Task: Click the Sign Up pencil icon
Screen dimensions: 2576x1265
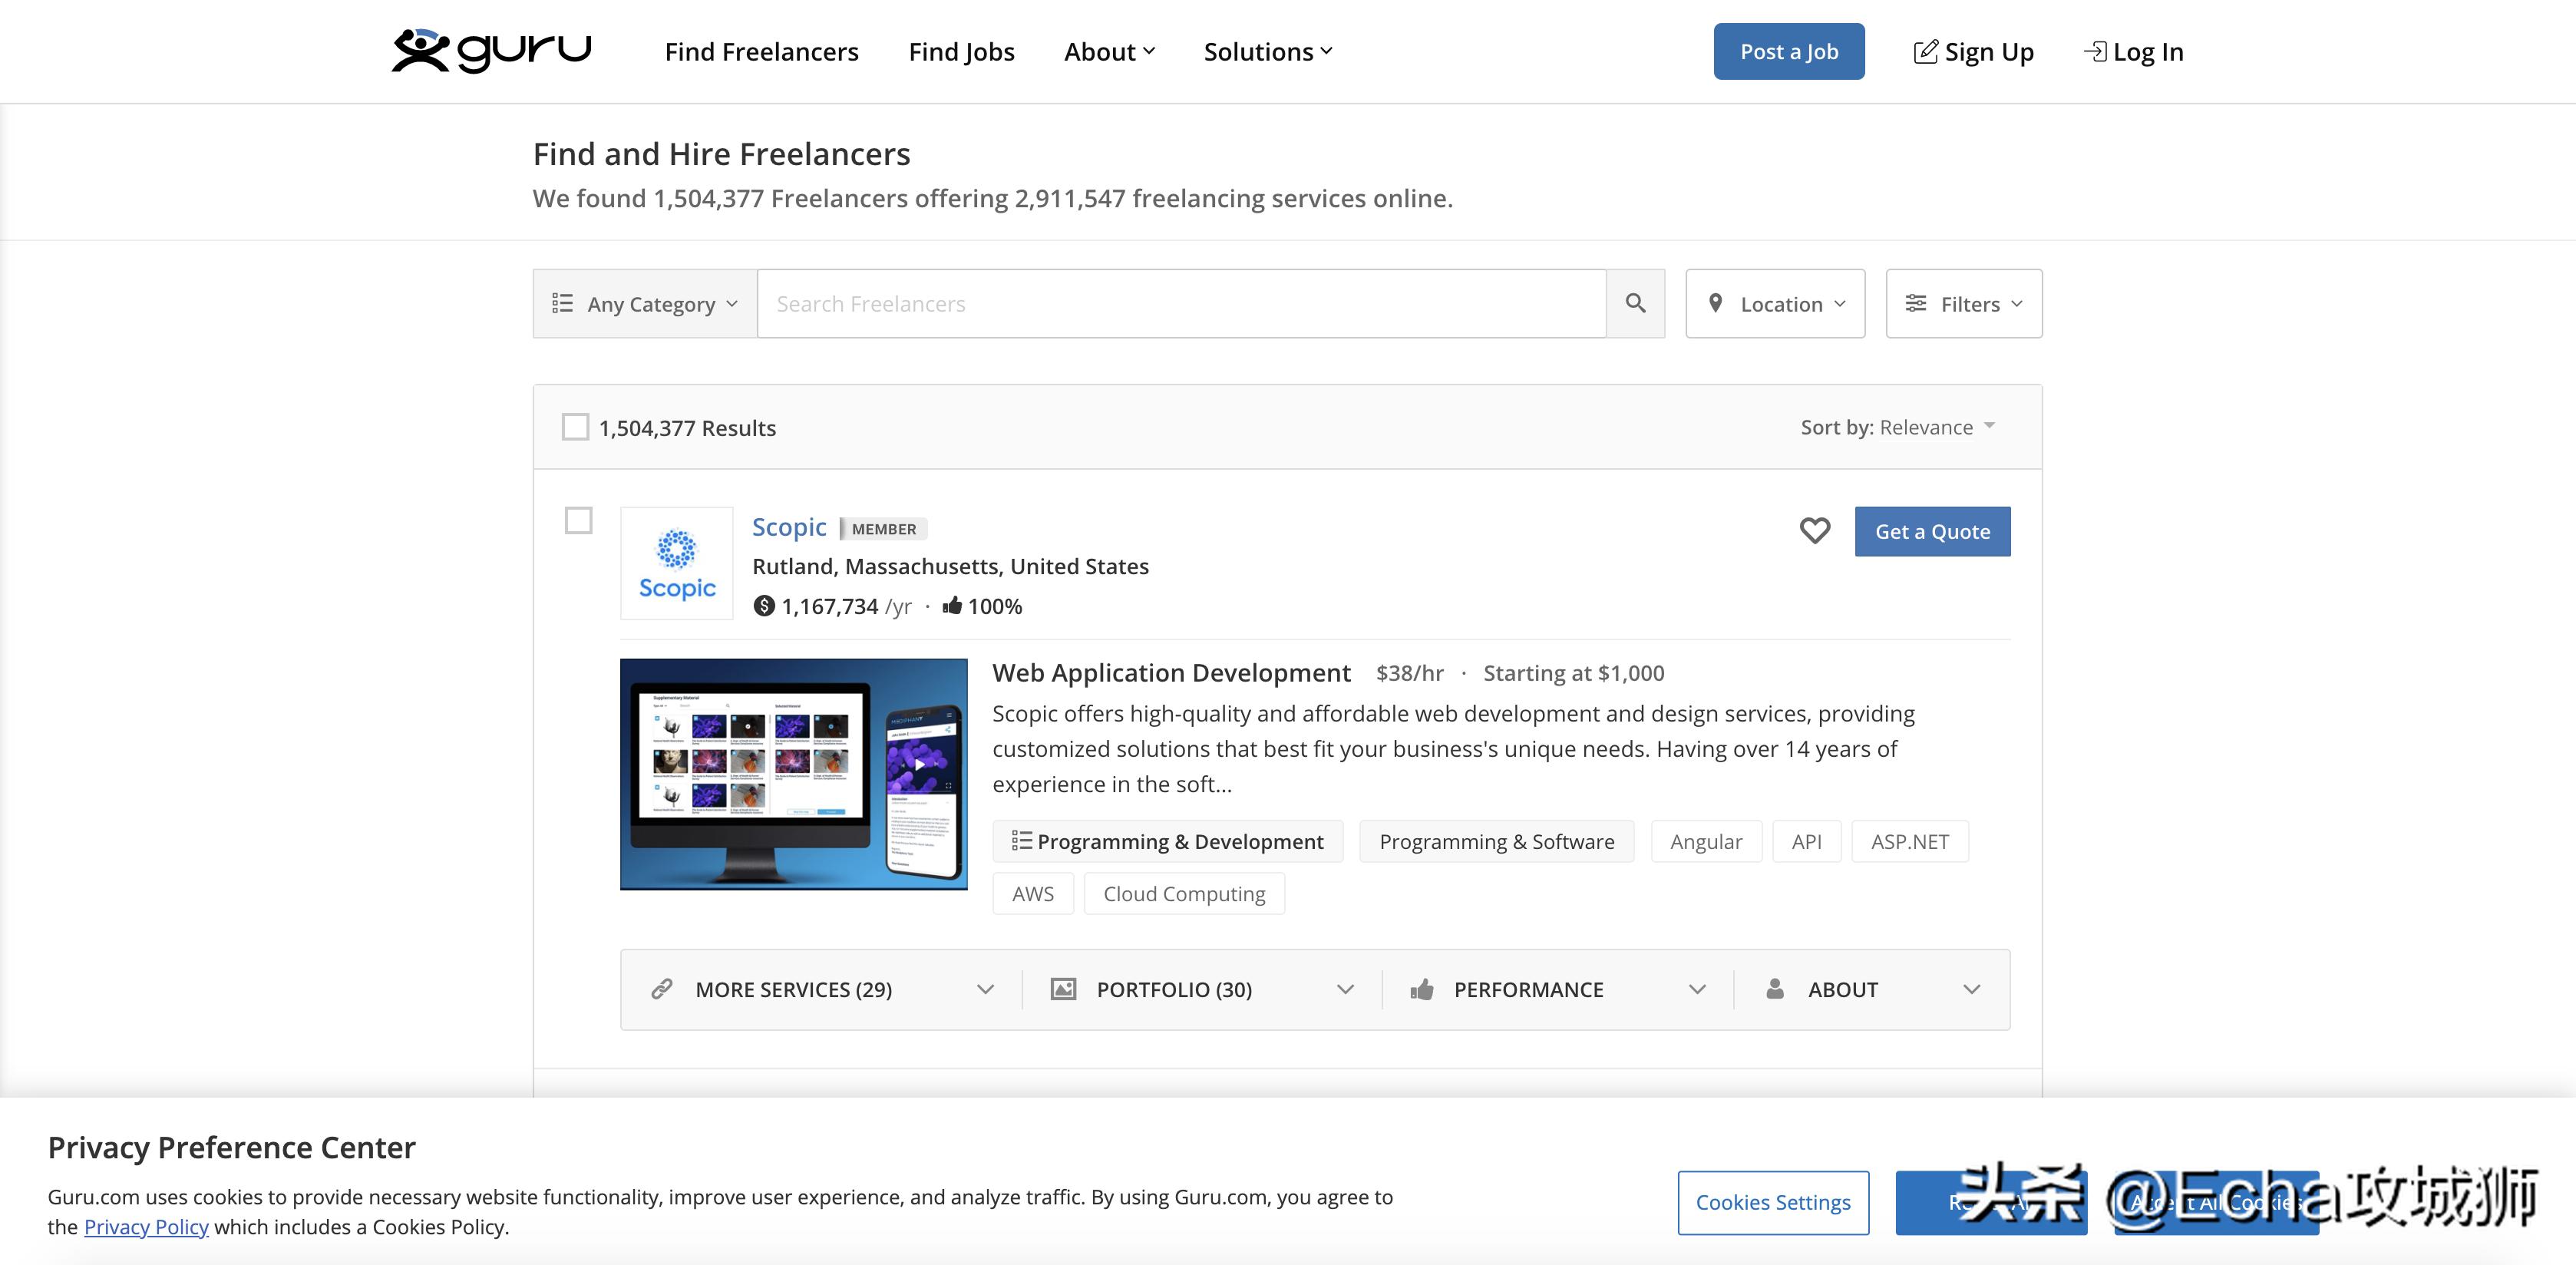Action: tap(1924, 52)
